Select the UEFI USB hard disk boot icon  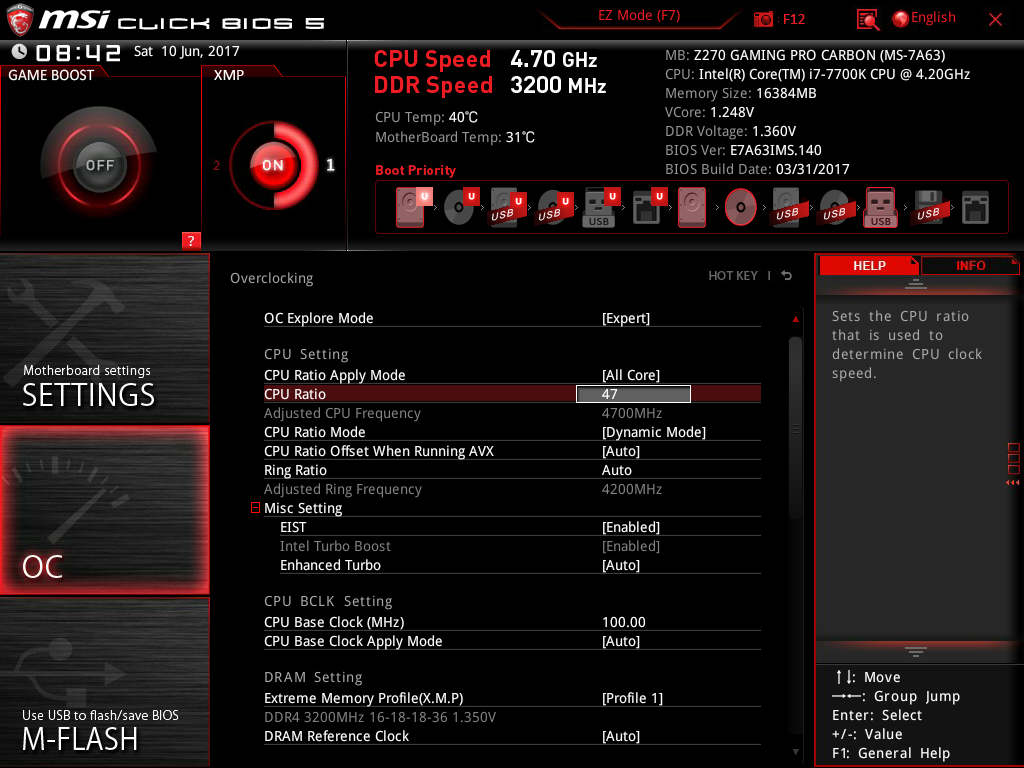tap(508, 207)
